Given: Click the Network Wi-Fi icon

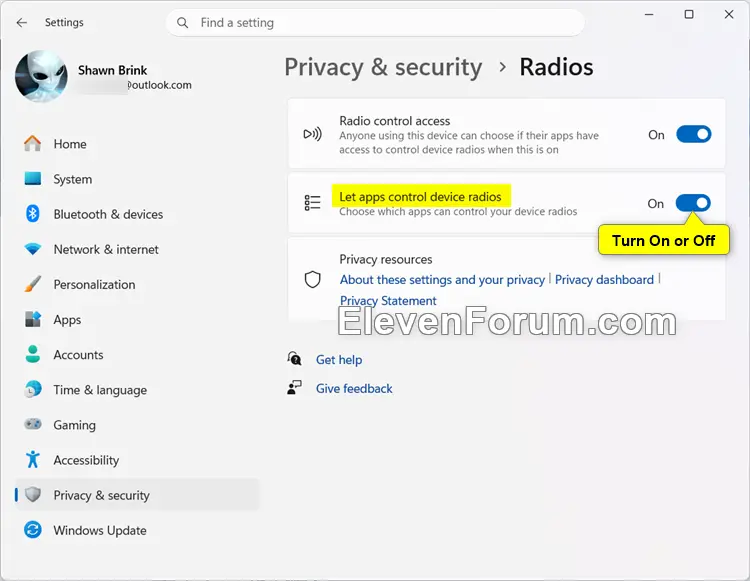Looking at the screenshot, I should tap(33, 249).
